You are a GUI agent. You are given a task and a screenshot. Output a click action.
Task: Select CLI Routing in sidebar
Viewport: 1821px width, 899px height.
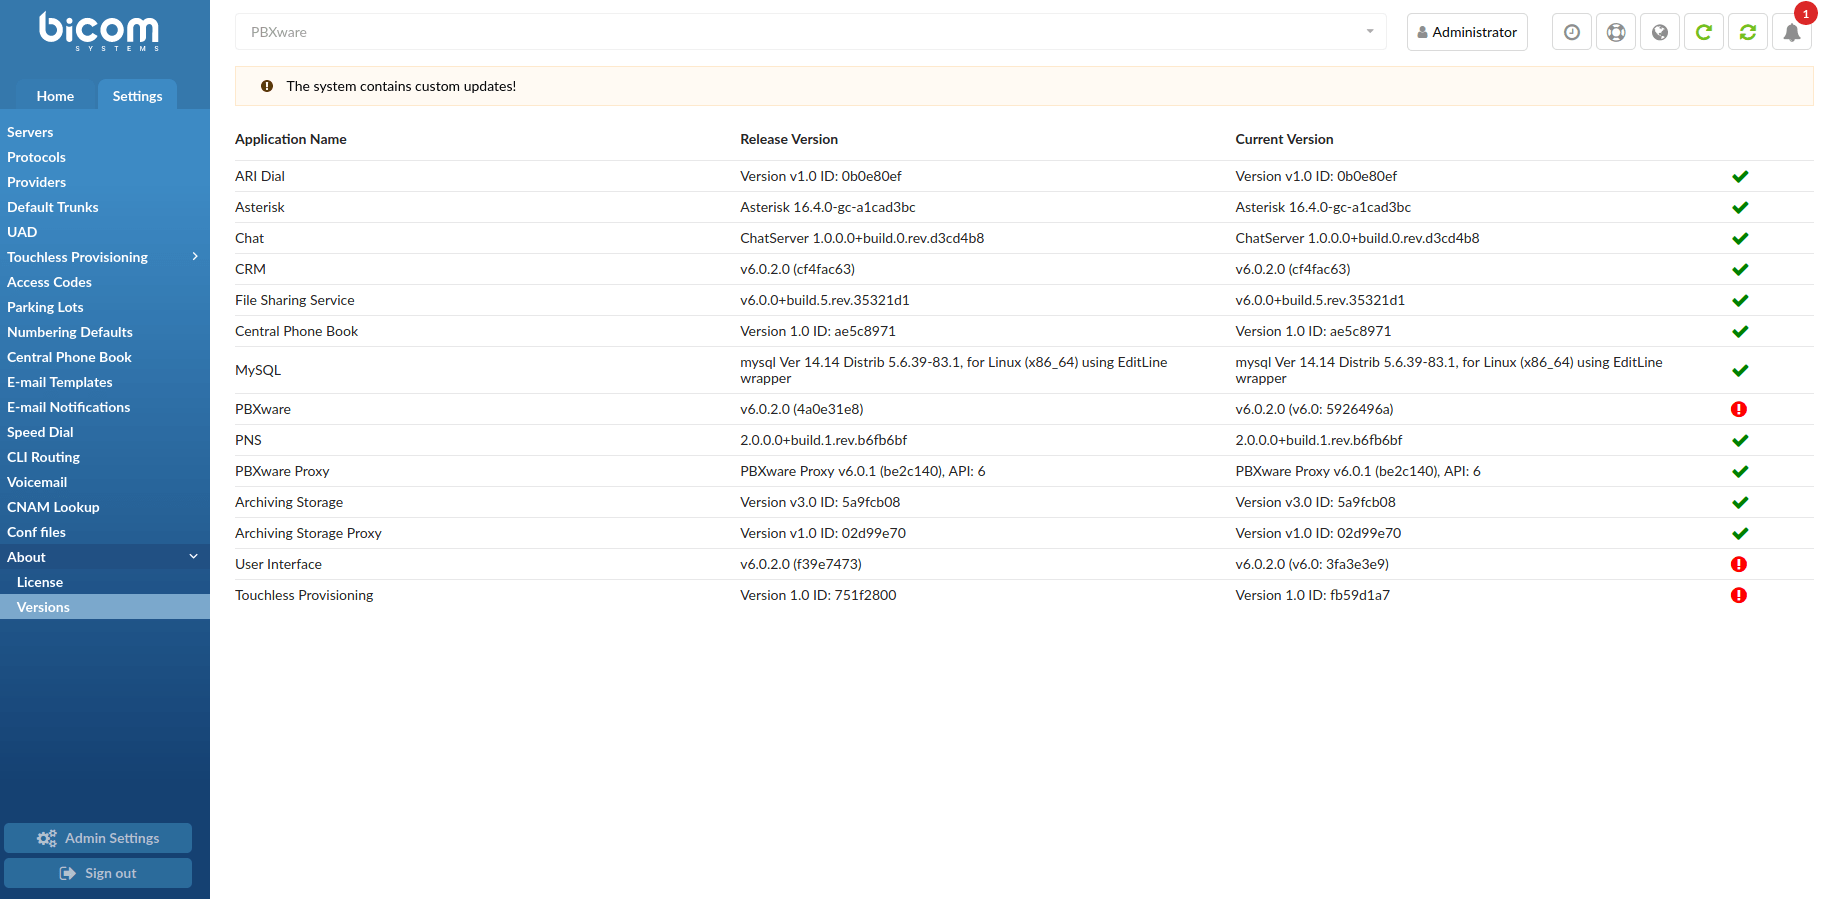point(43,457)
